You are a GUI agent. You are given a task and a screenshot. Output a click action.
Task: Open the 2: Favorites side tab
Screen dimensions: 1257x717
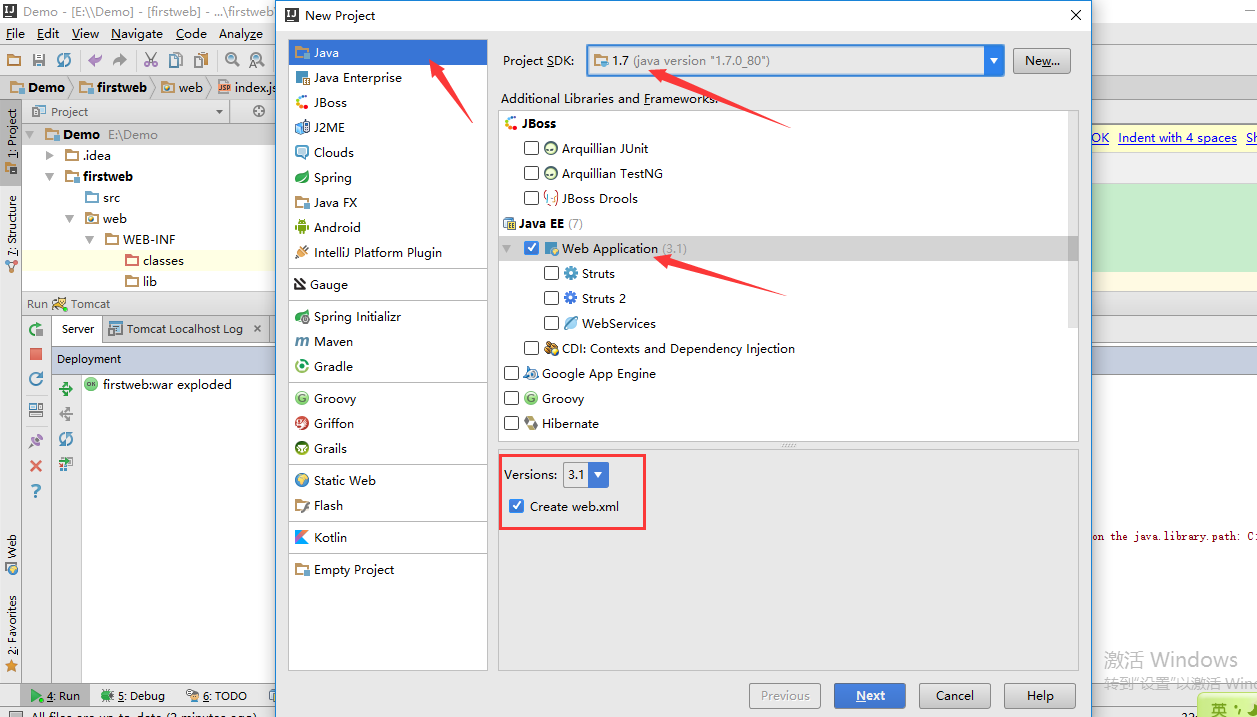12,632
